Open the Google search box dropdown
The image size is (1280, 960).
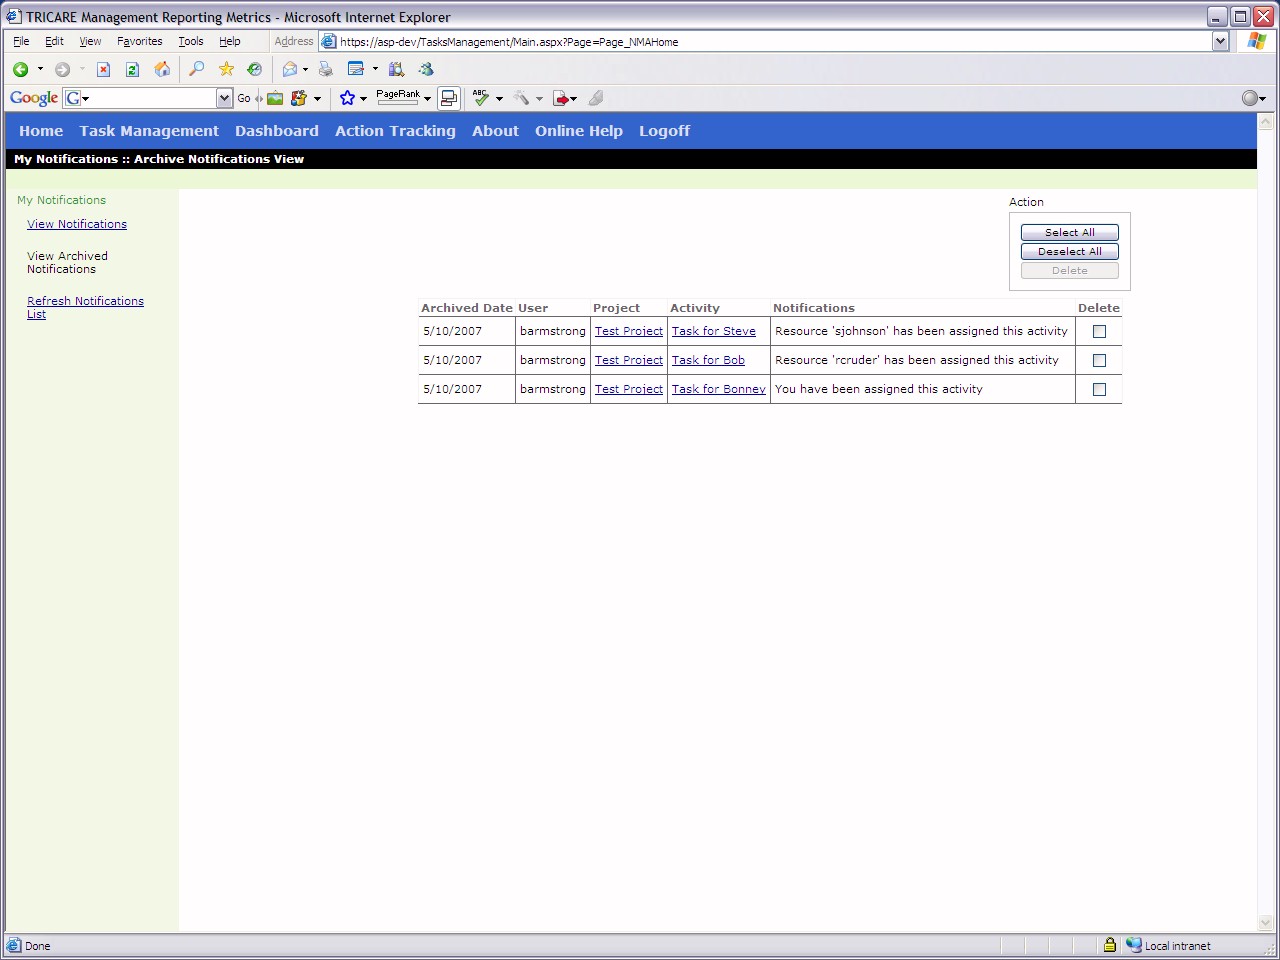224,98
